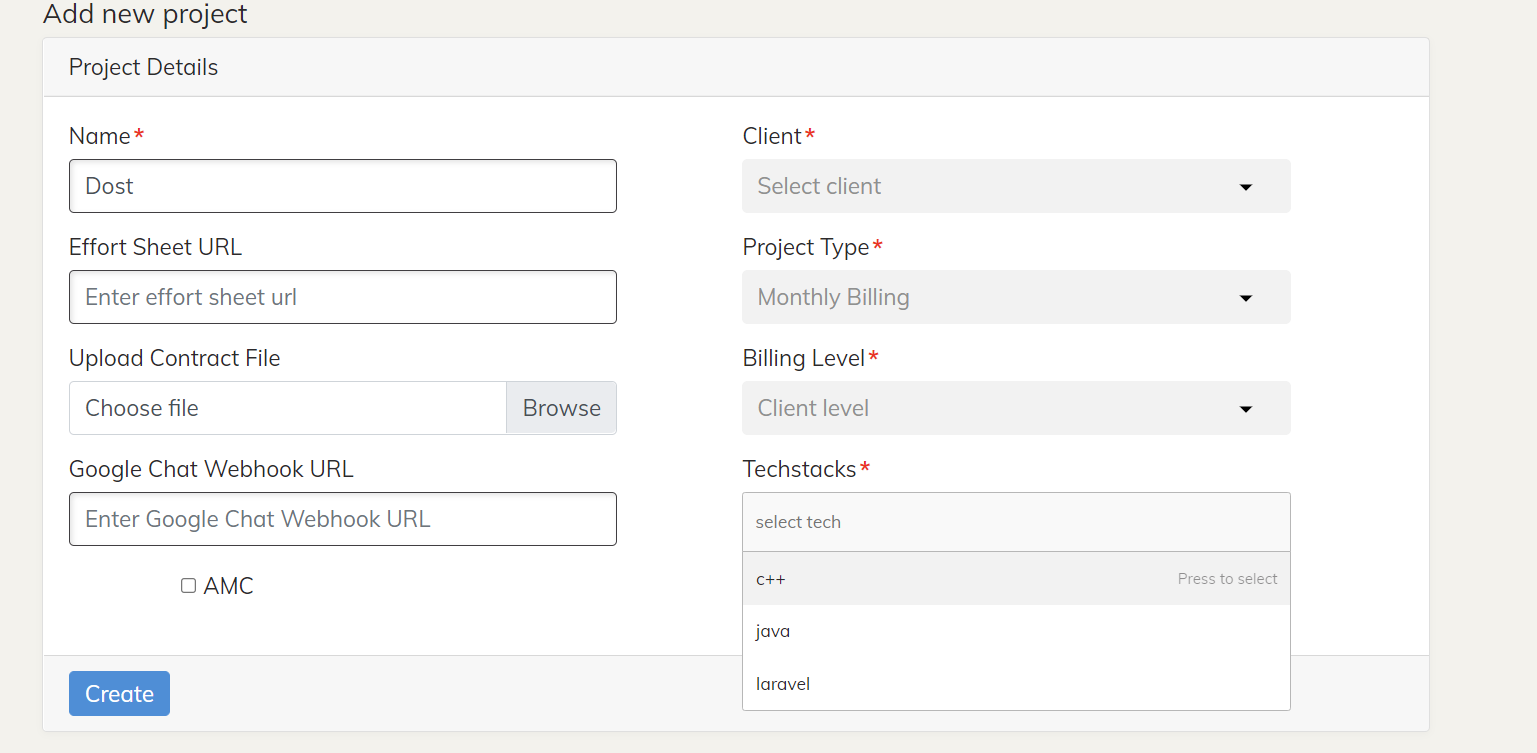This screenshot has height=753, width=1537.
Task: Click the Browse button for contract file
Action: pyautogui.click(x=561, y=408)
